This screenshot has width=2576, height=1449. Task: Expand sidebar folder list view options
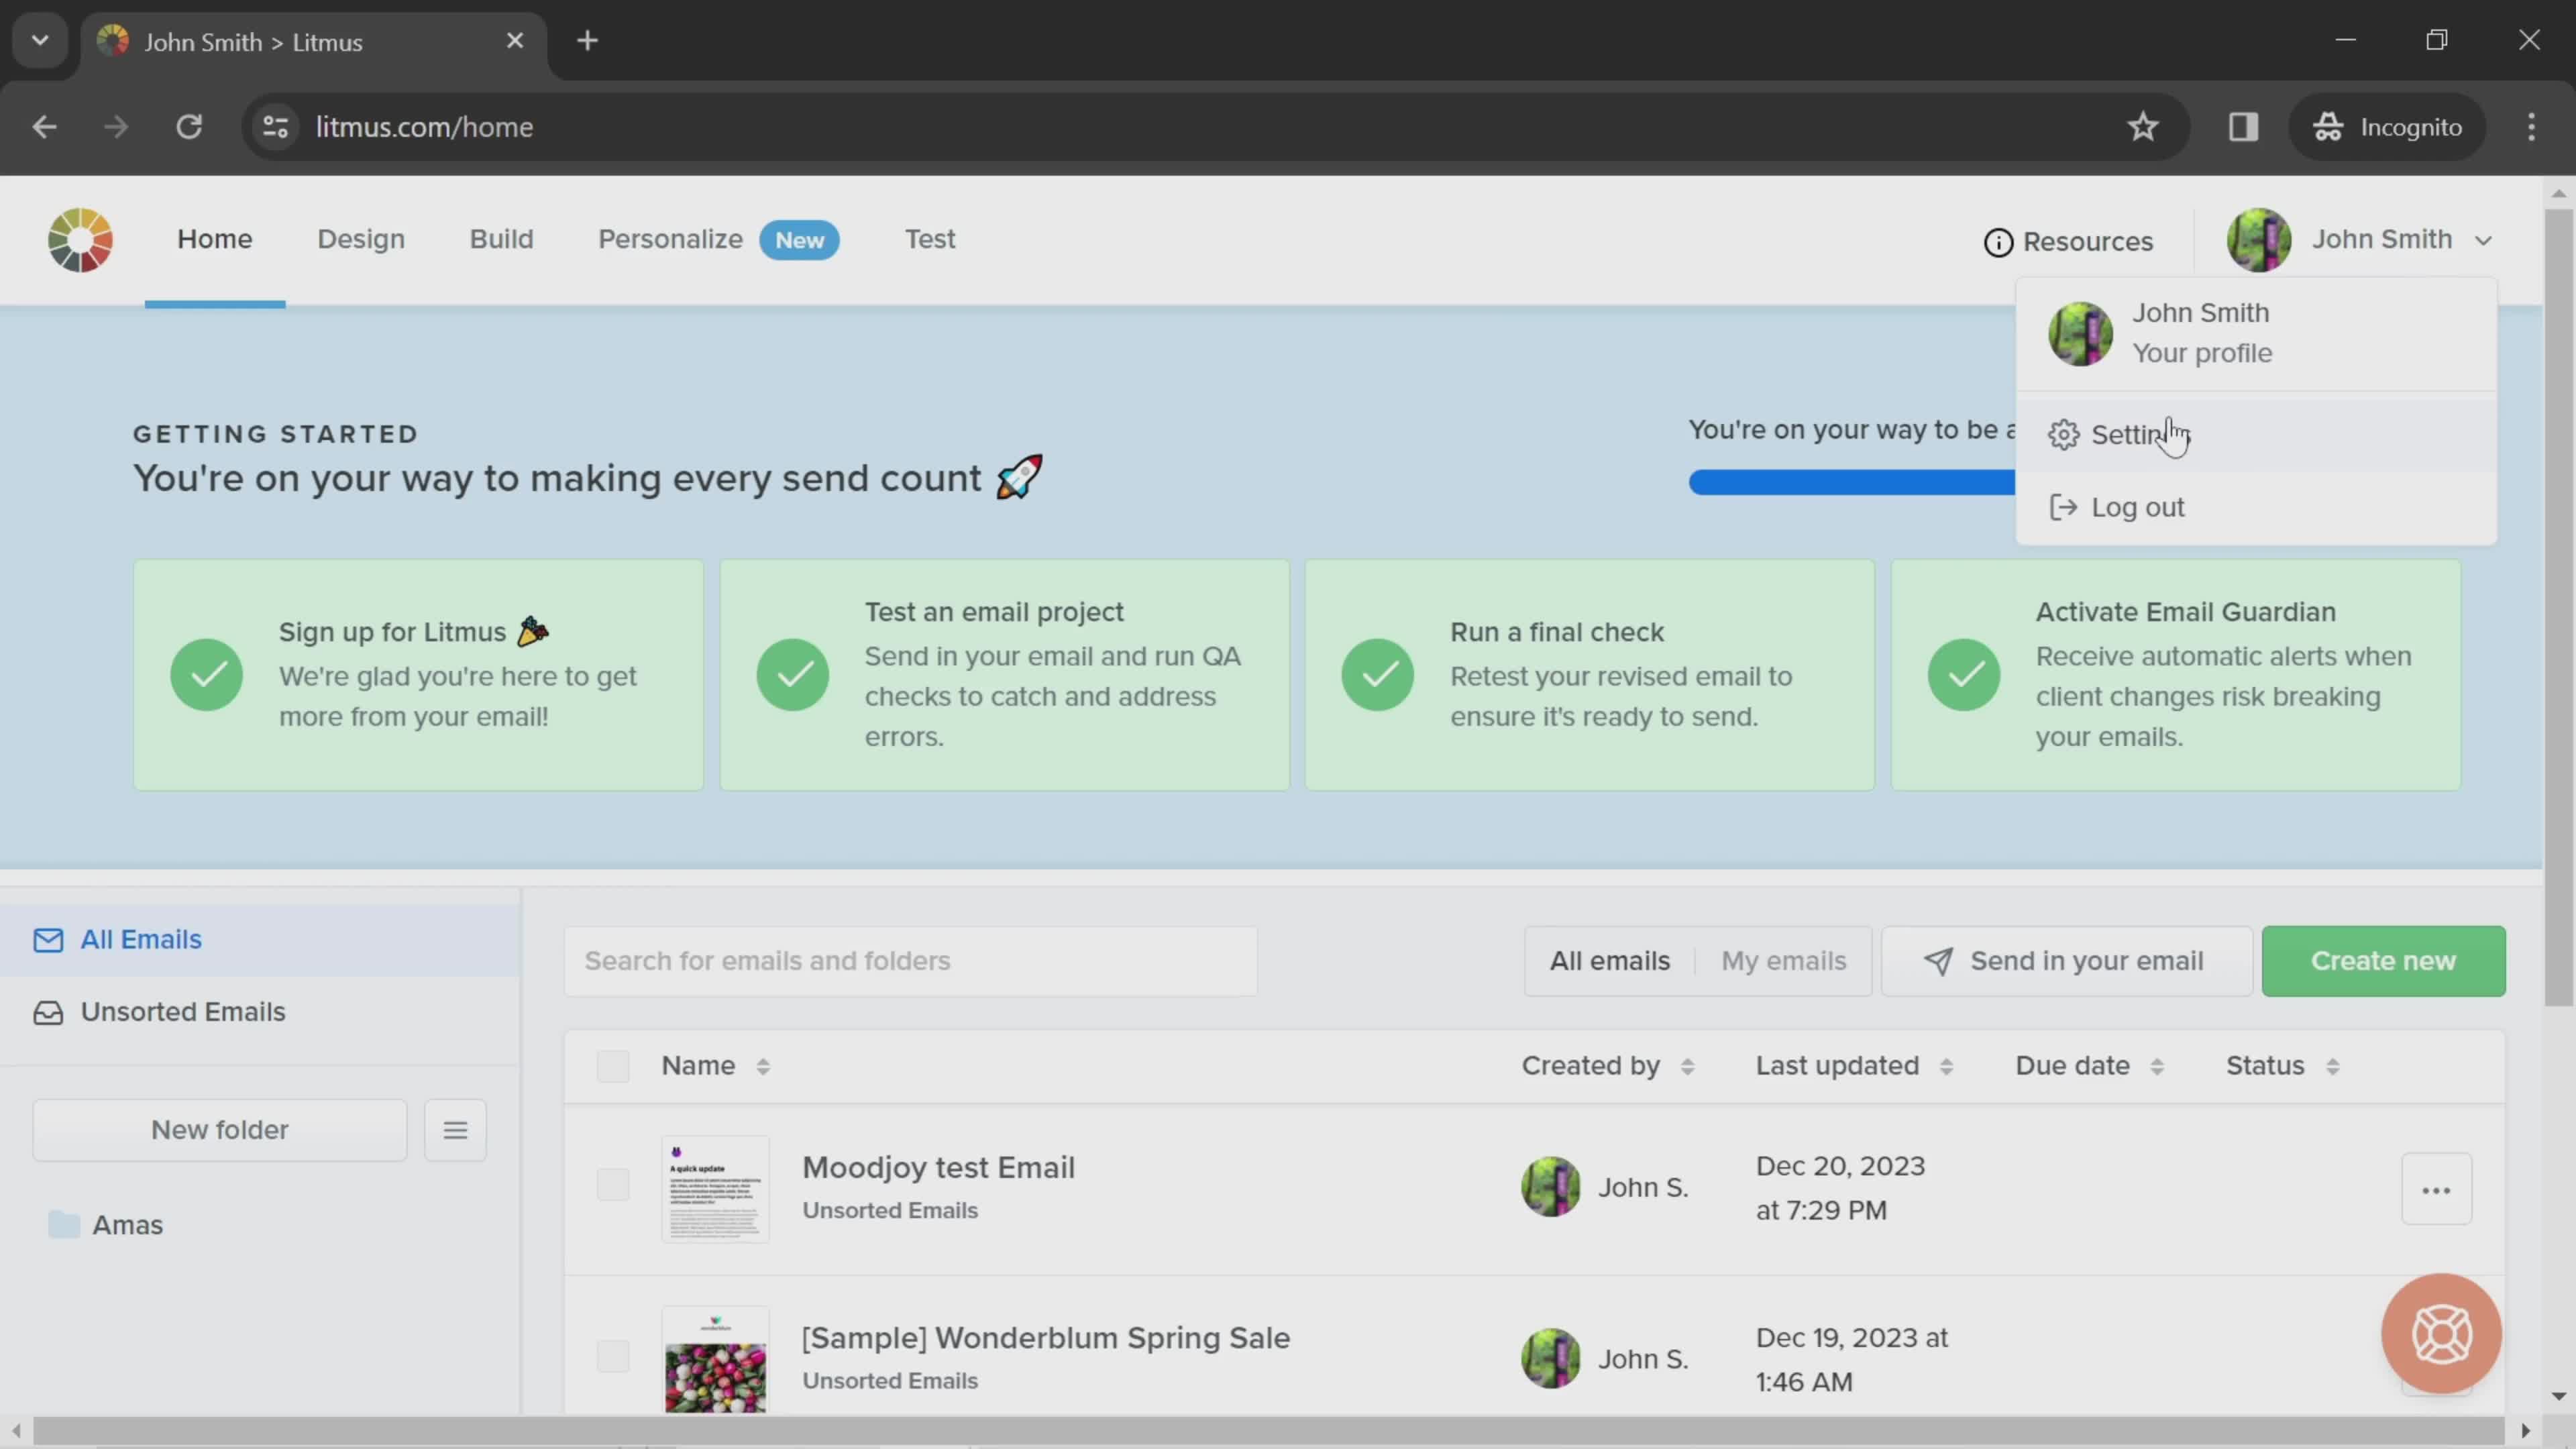click(x=455, y=1129)
